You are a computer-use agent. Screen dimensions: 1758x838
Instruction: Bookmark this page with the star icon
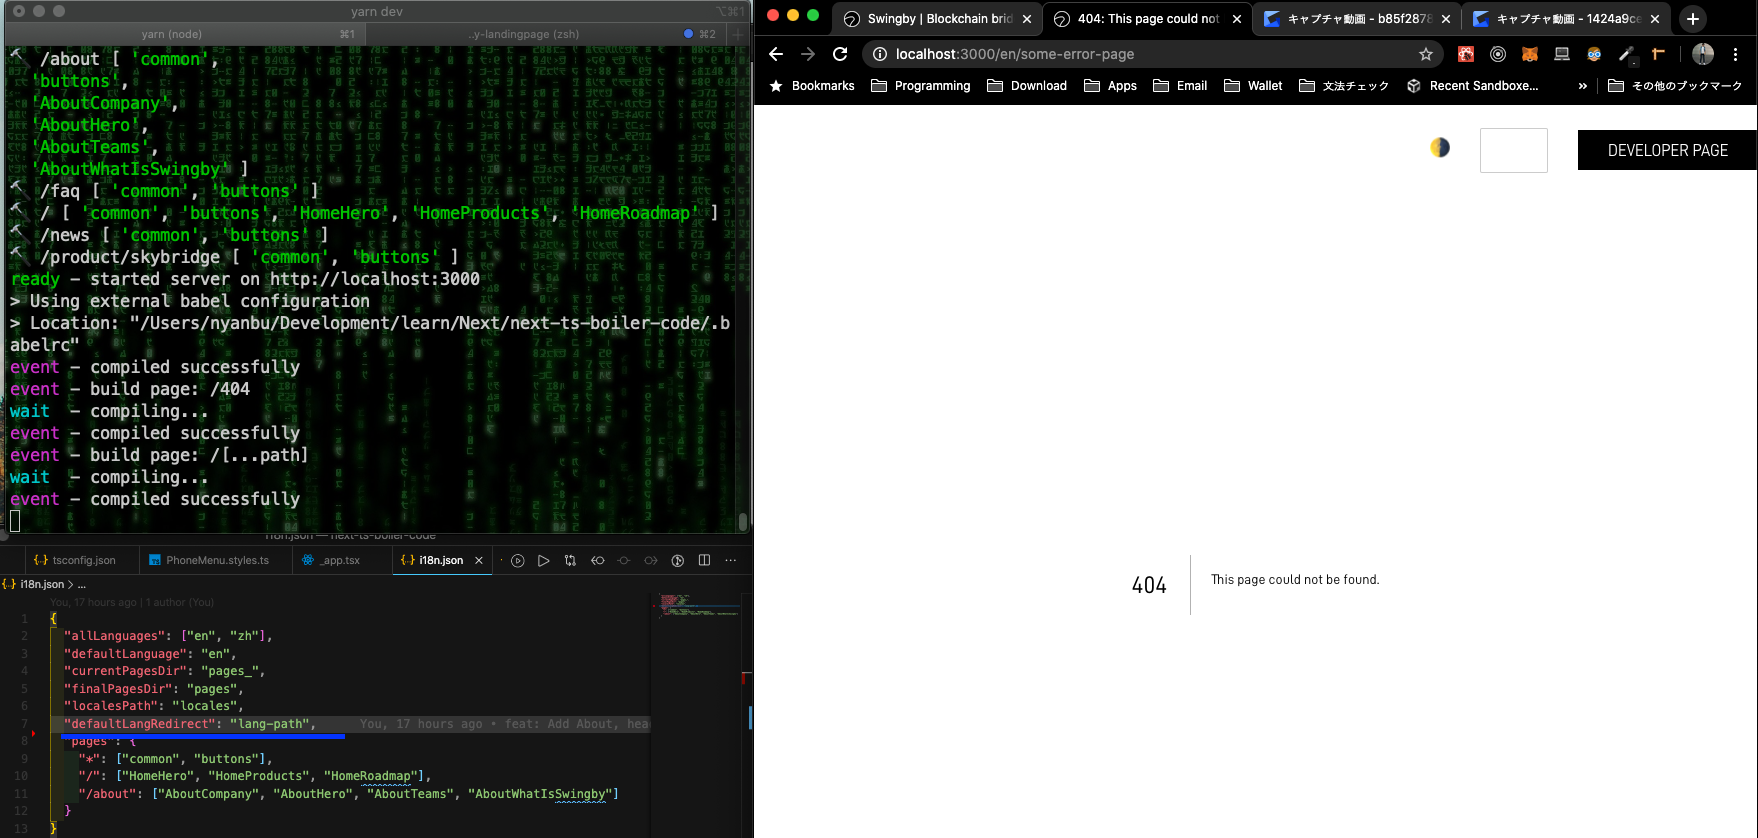(x=1426, y=54)
